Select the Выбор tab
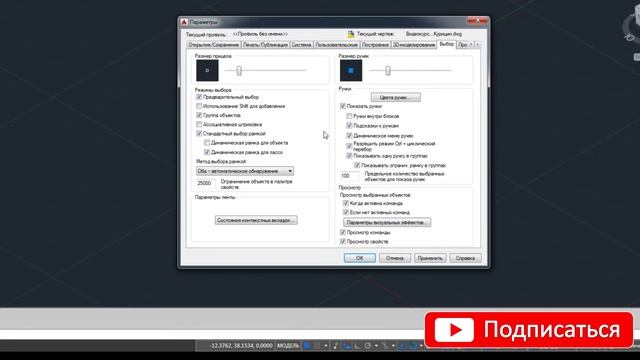This screenshot has height=360, width=640. 447,44
